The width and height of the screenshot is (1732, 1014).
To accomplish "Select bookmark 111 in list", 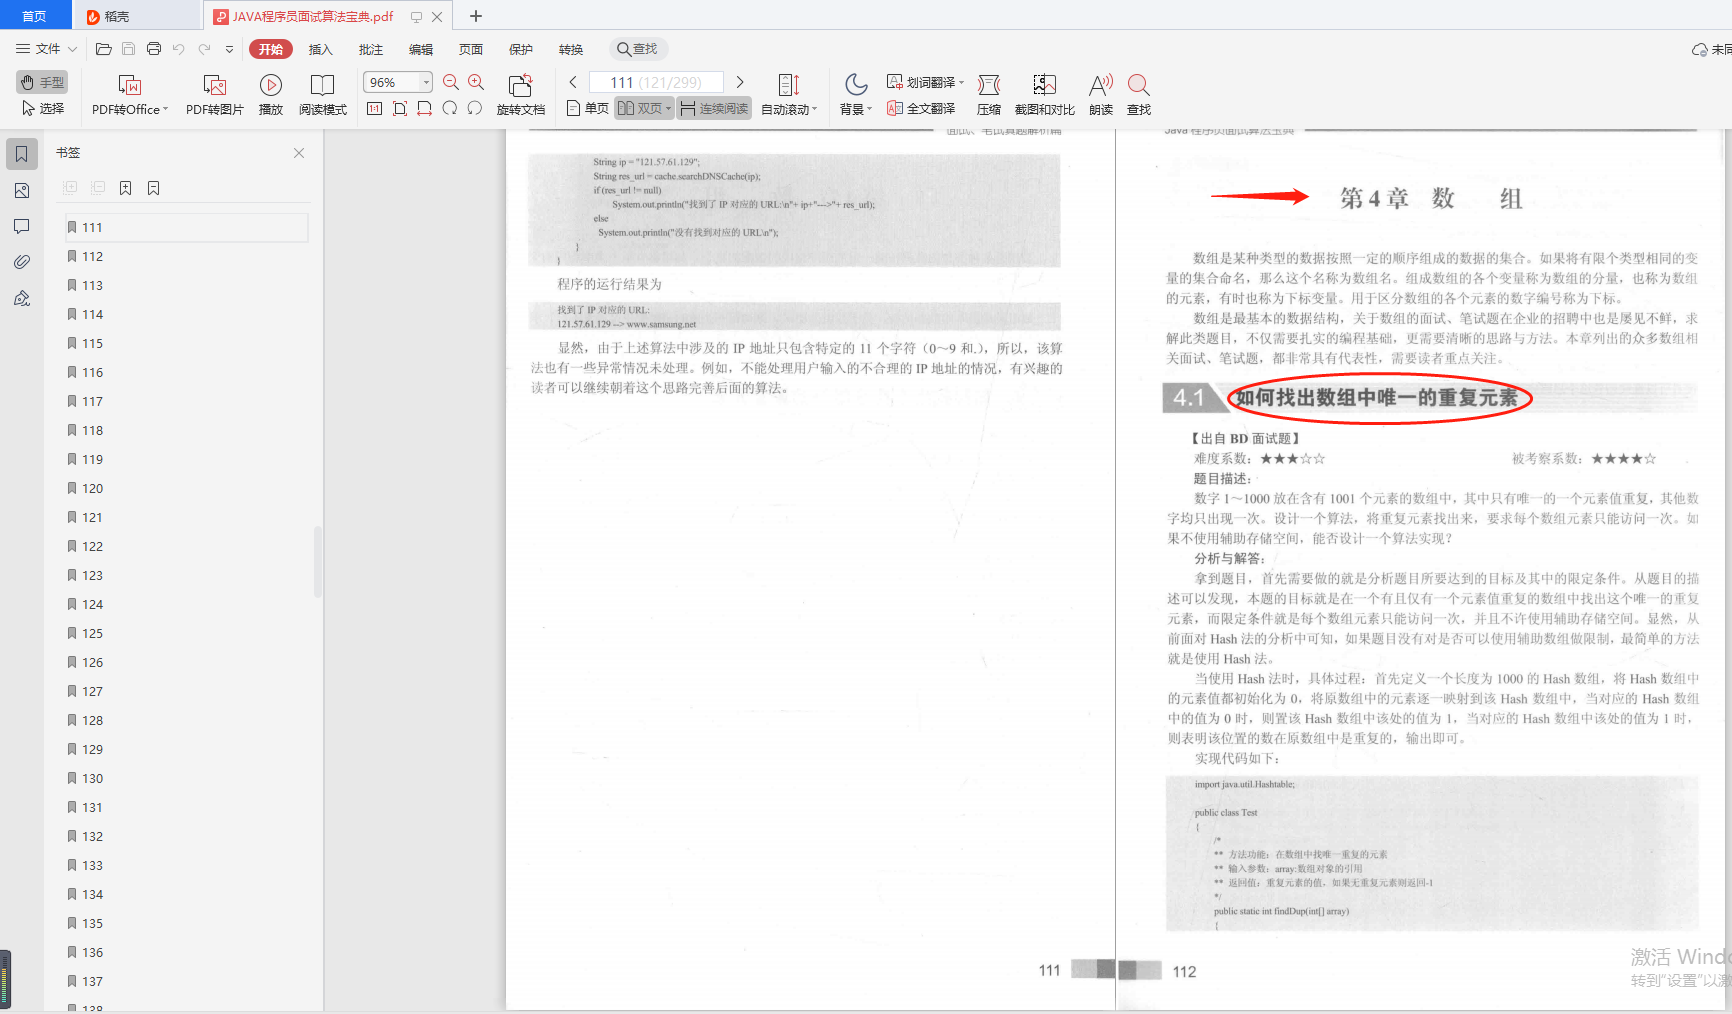I will [186, 227].
